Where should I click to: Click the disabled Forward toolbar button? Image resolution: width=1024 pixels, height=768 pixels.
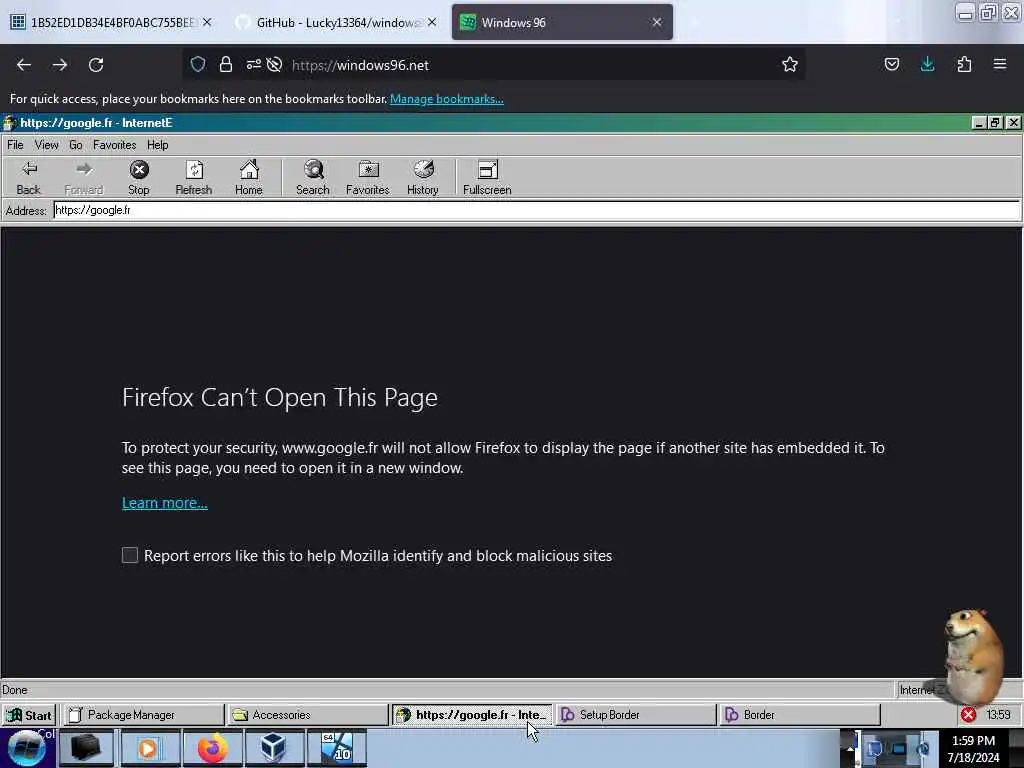coord(84,177)
